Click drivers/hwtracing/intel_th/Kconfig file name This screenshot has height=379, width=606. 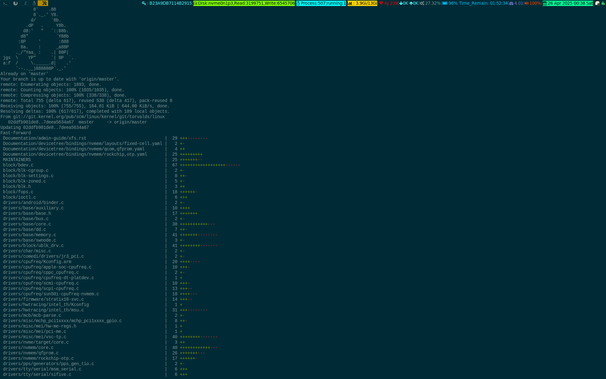tap(46, 305)
